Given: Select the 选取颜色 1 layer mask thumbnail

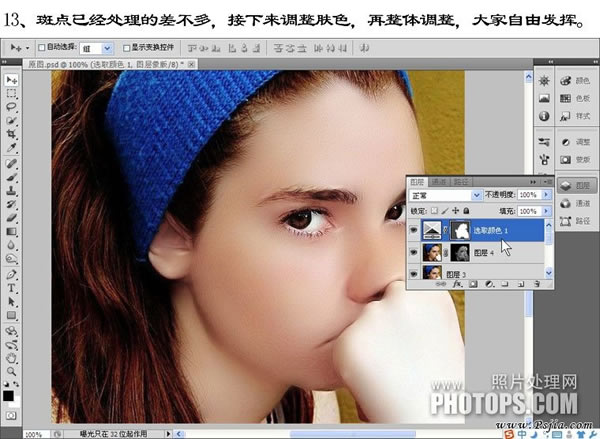Looking at the screenshot, I should coord(460,230).
